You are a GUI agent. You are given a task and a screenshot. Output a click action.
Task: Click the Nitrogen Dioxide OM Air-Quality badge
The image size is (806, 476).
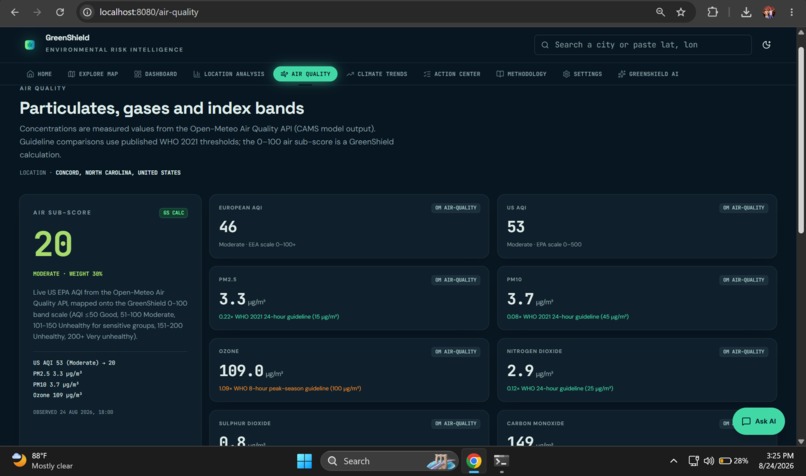click(744, 352)
